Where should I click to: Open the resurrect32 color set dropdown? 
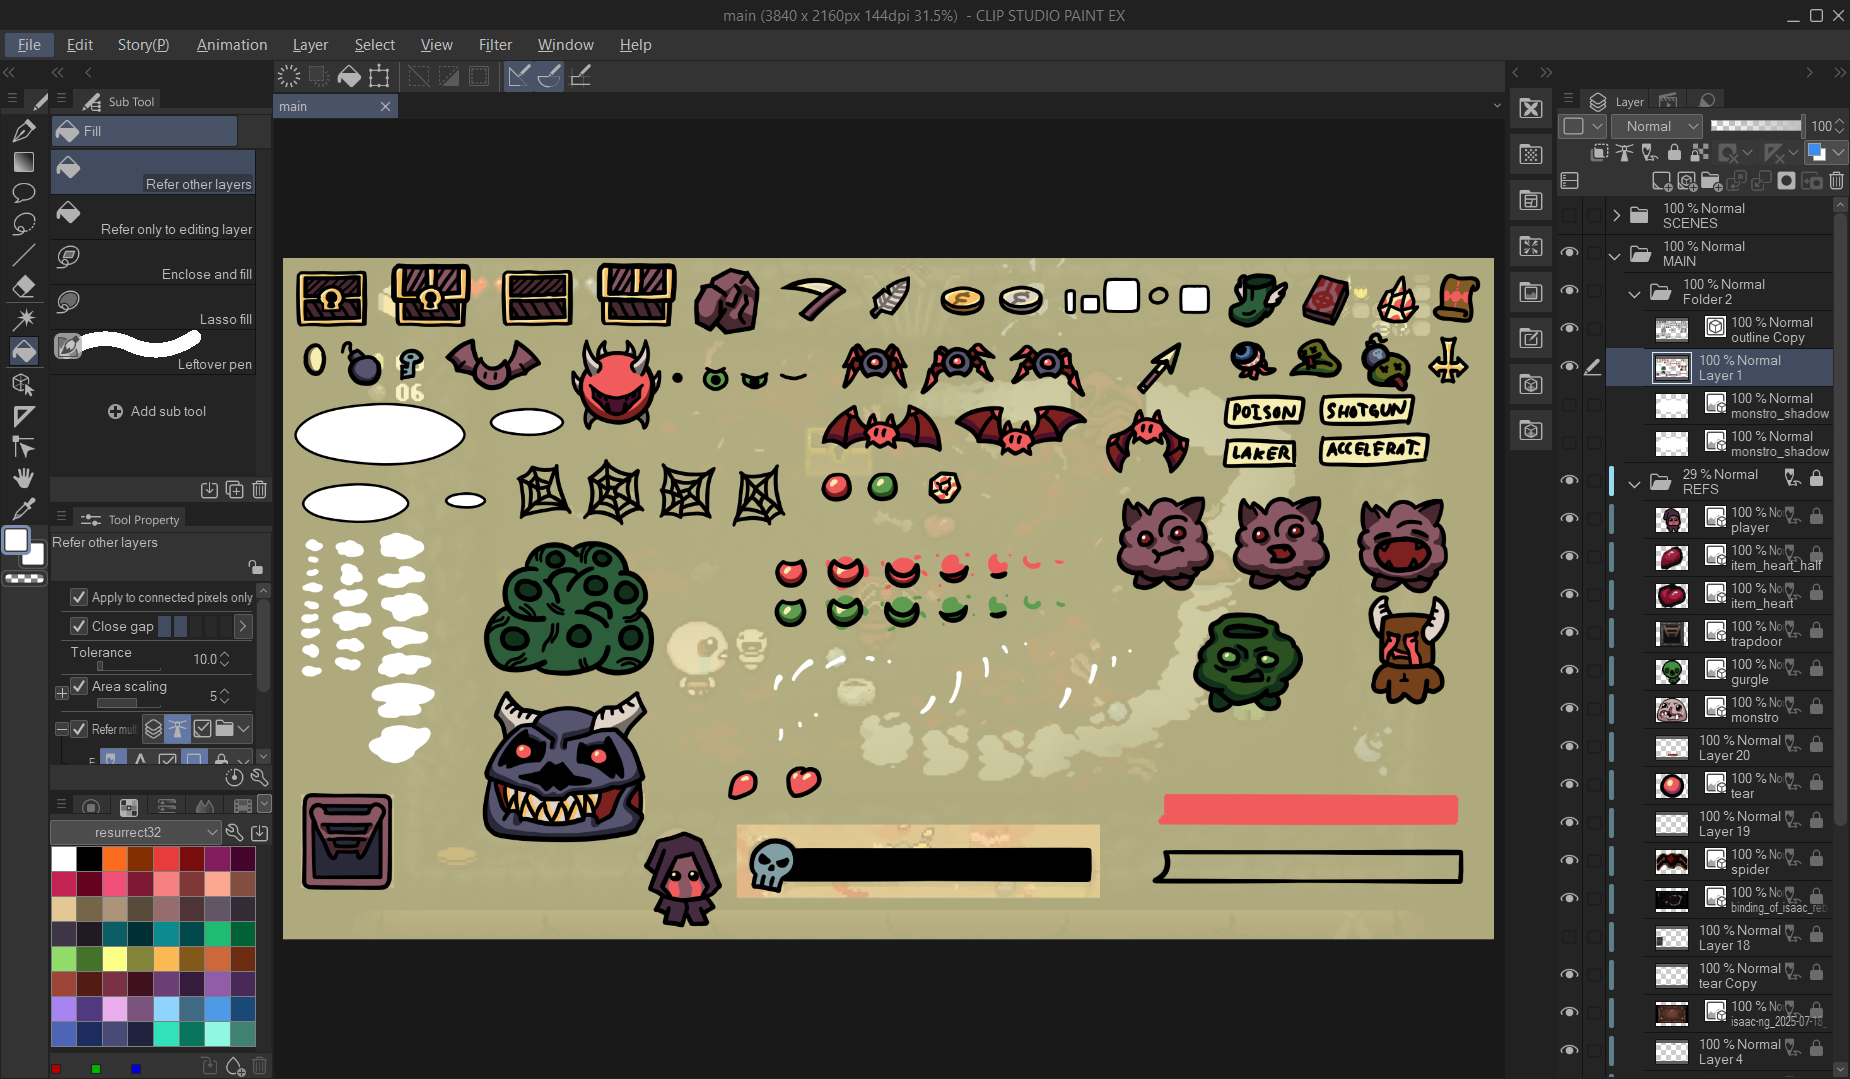[135, 832]
